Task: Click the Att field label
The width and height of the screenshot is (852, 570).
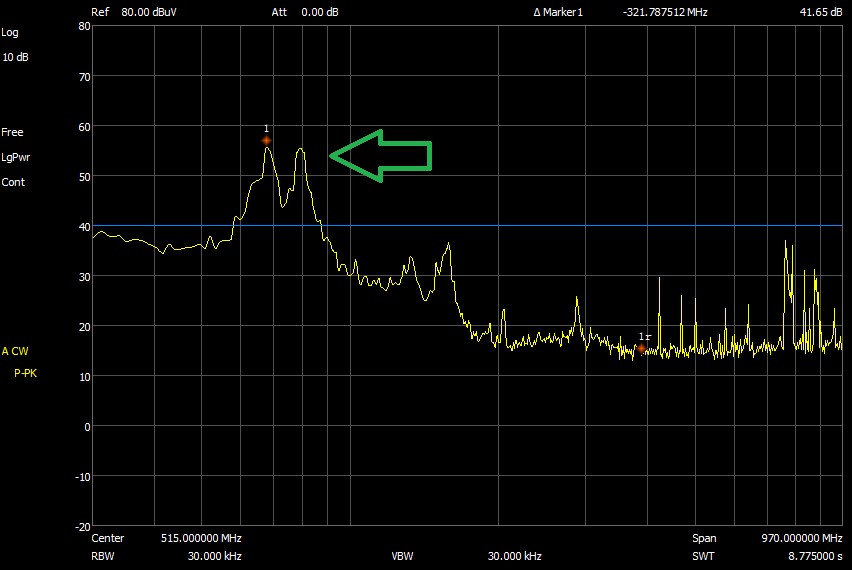Action: tap(279, 12)
